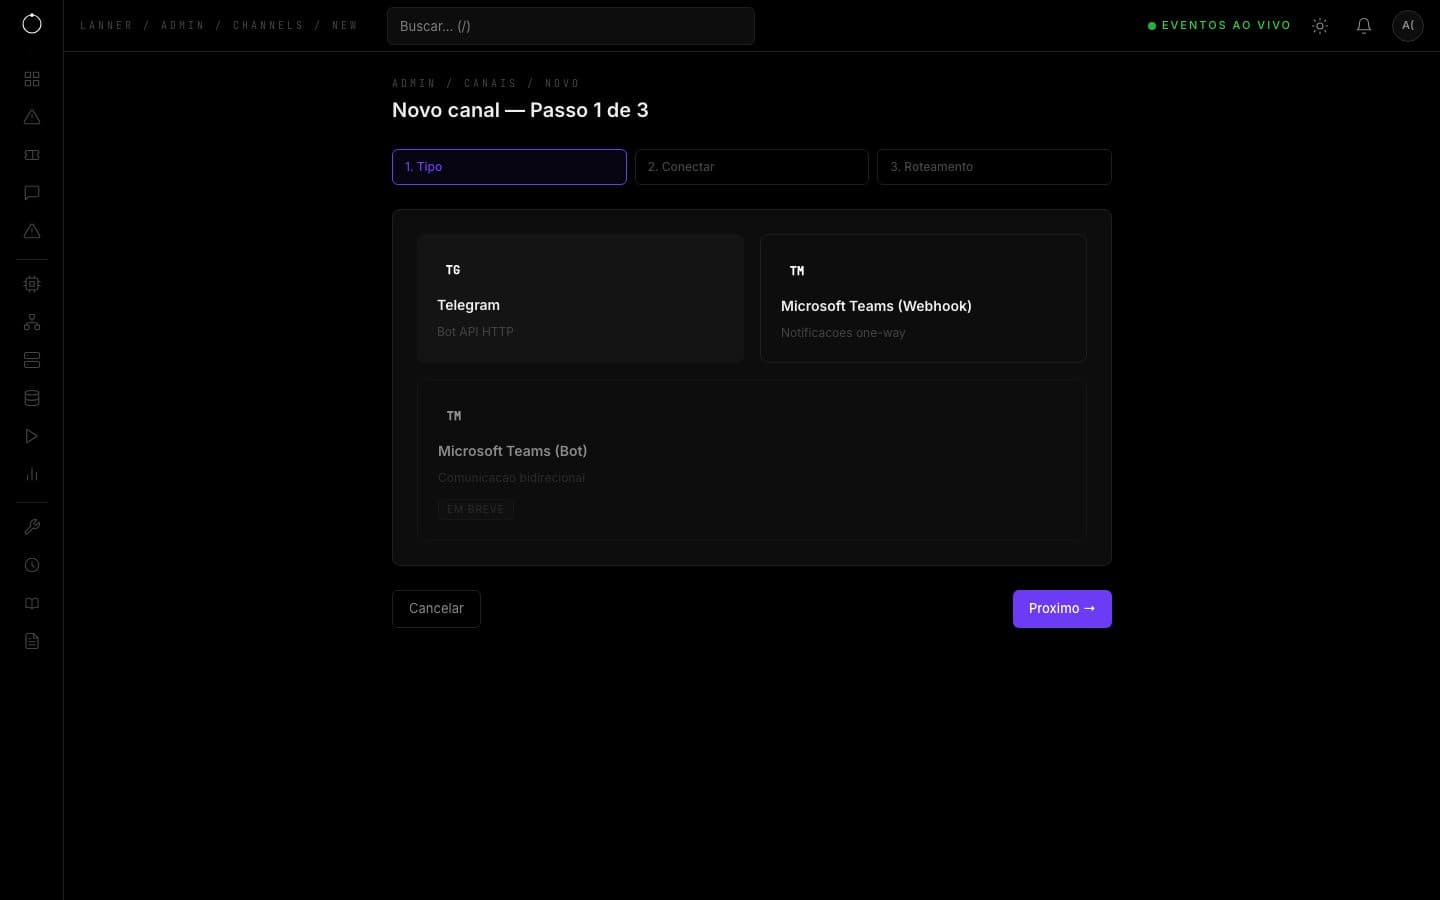1440x900 pixels.
Task: Go to step 1. Tipo
Action: tap(509, 167)
